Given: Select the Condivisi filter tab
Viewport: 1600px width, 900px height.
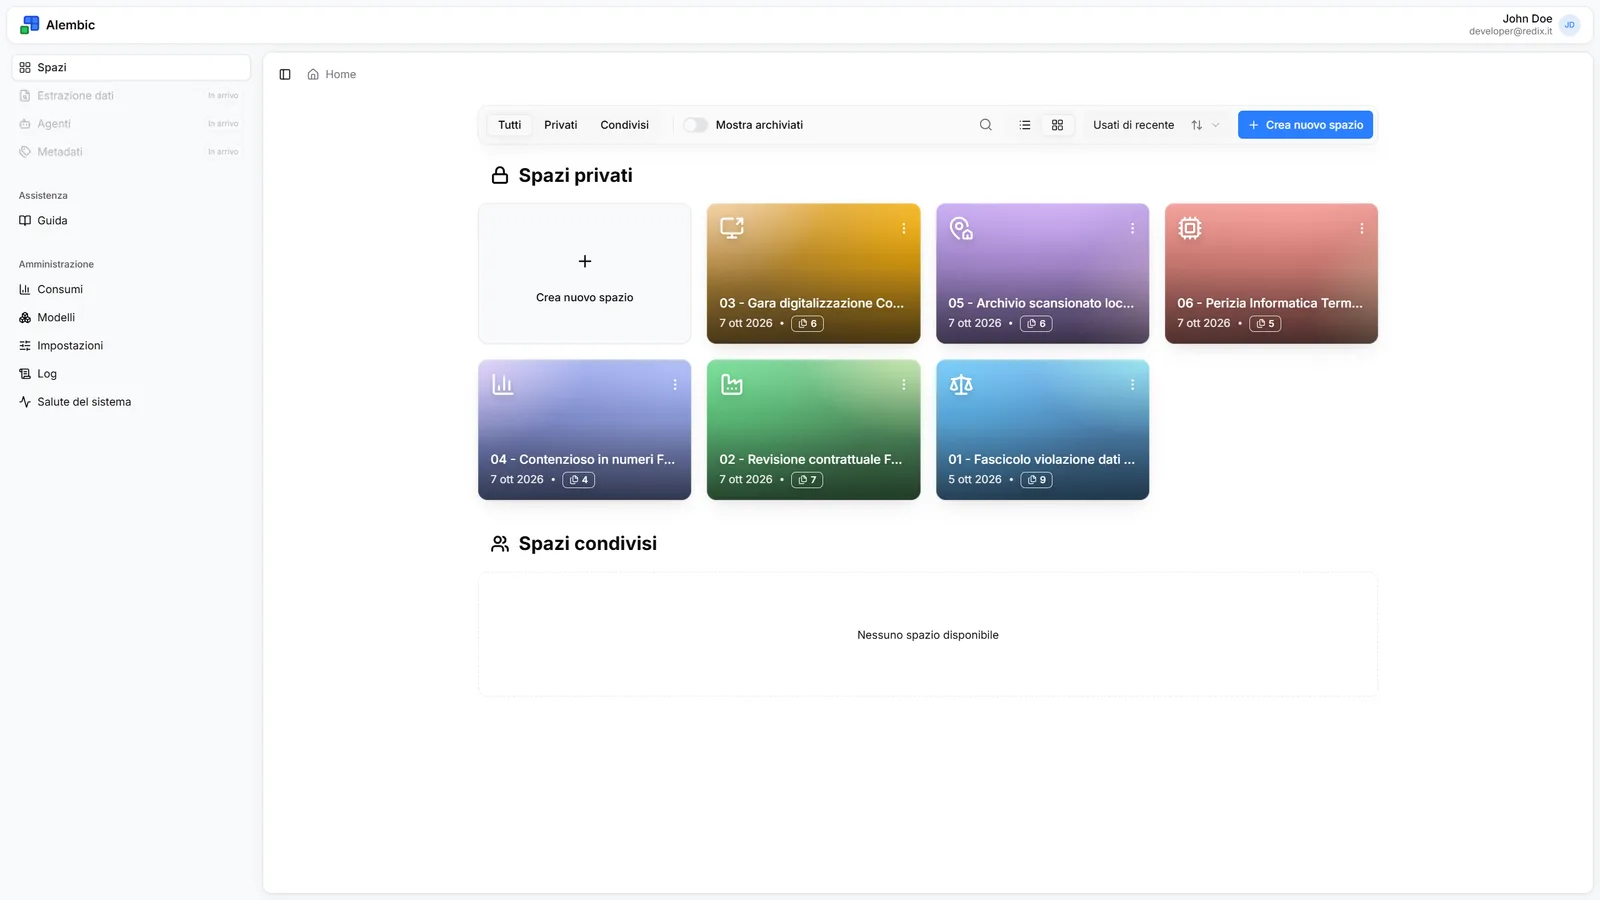Looking at the screenshot, I should tap(625, 125).
